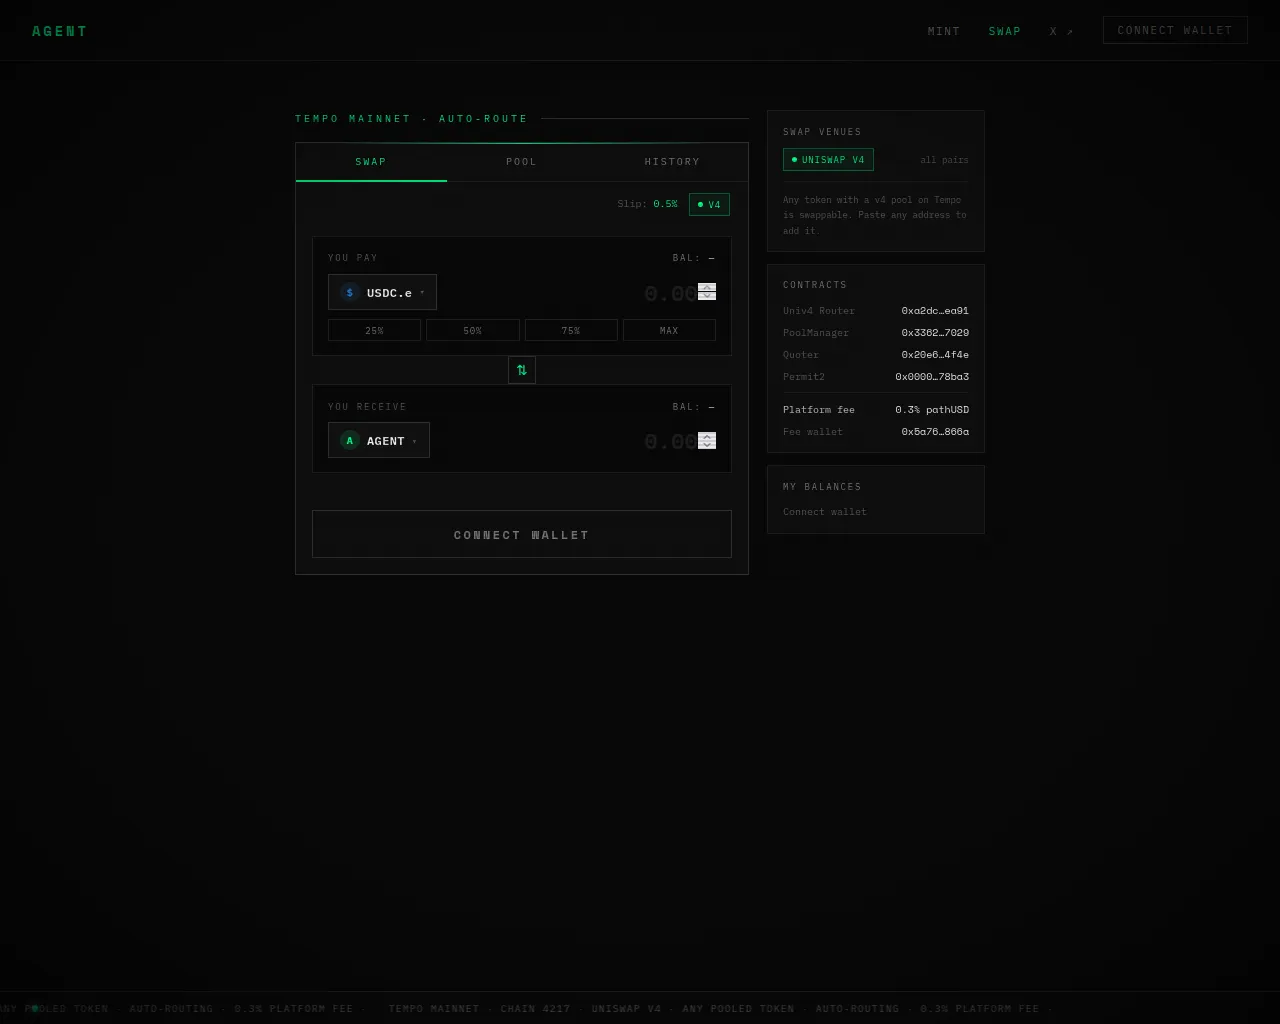
Task: Switch to the Pool tab
Action: [x=521, y=162]
